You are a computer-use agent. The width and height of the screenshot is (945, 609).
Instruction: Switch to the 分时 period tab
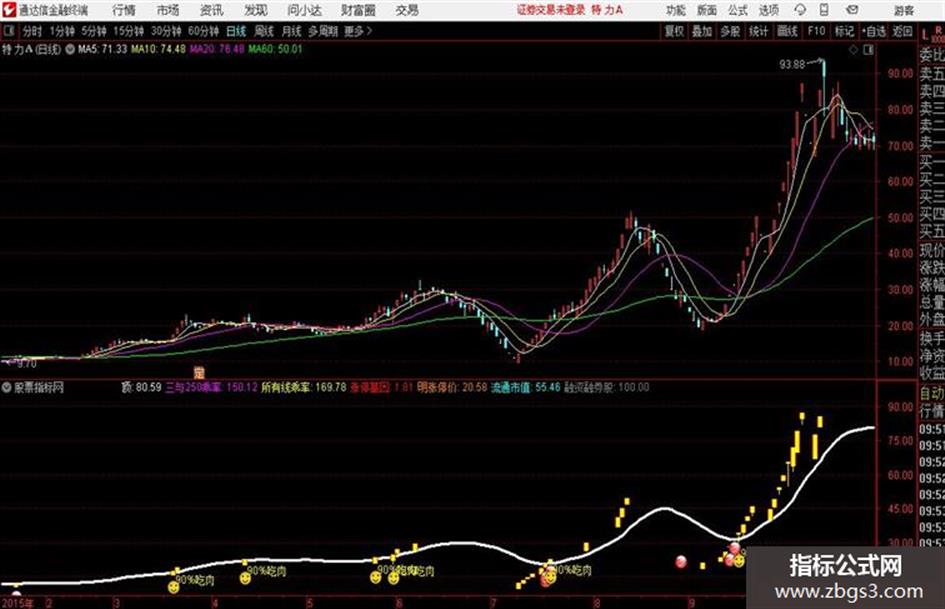point(32,31)
